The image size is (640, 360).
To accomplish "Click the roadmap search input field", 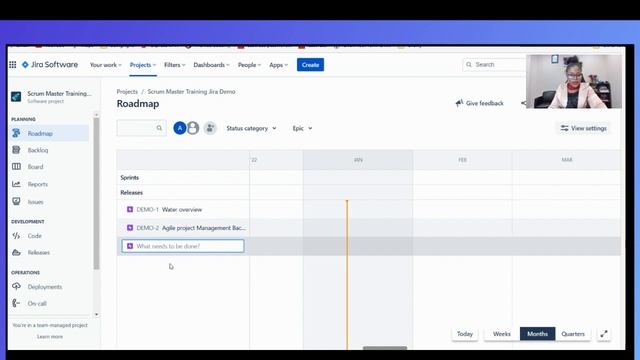I will [141, 128].
